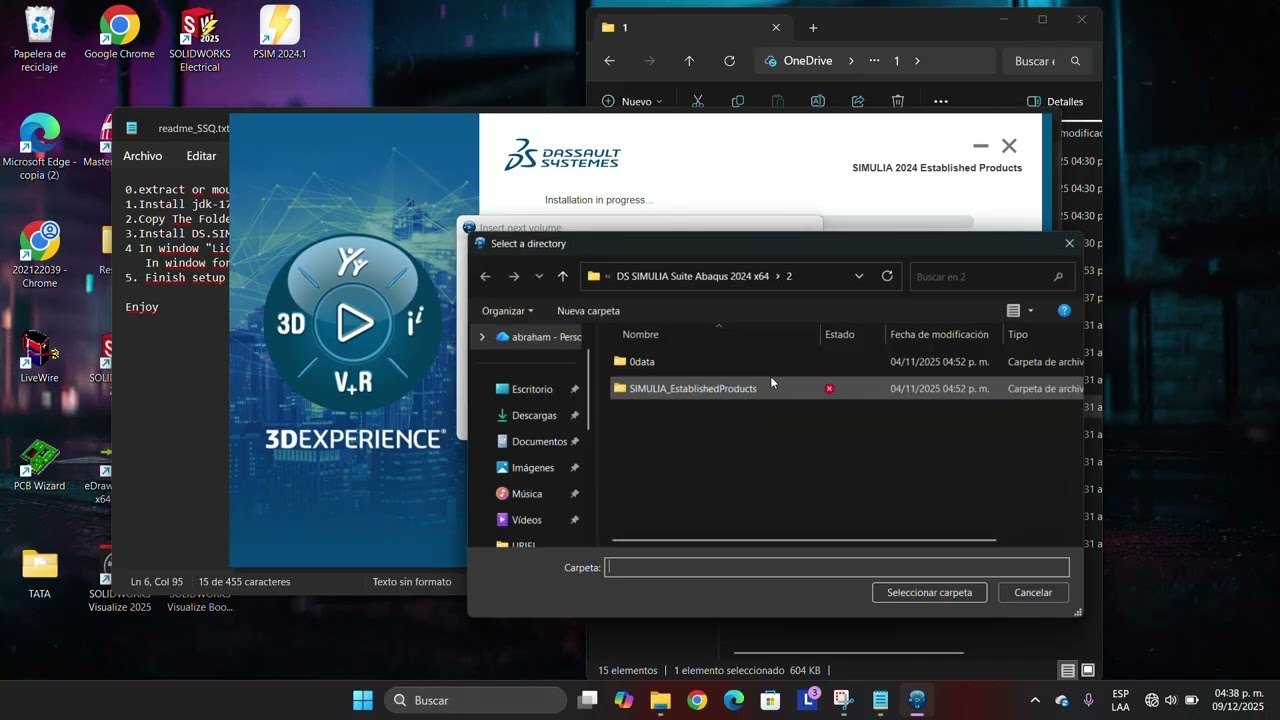This screenshot has height=720, width=1280.
Task: Click Cancelar in directory dialog
Action: coord(1033,592)
